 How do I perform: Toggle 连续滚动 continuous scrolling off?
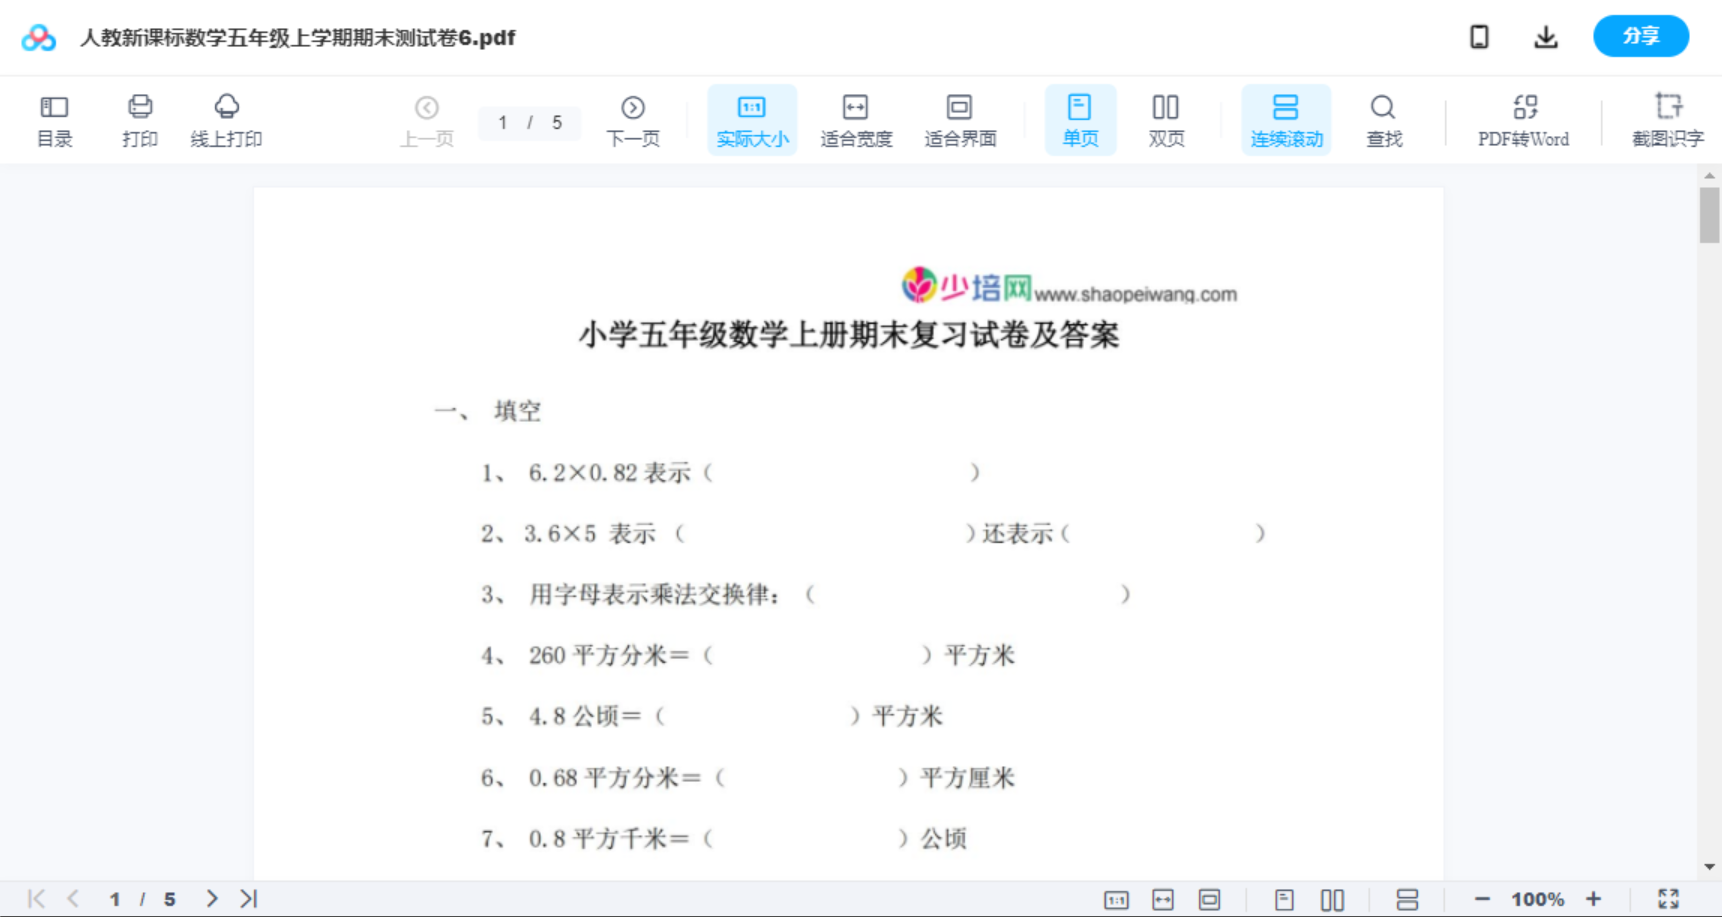click(x=1286, y=118)
